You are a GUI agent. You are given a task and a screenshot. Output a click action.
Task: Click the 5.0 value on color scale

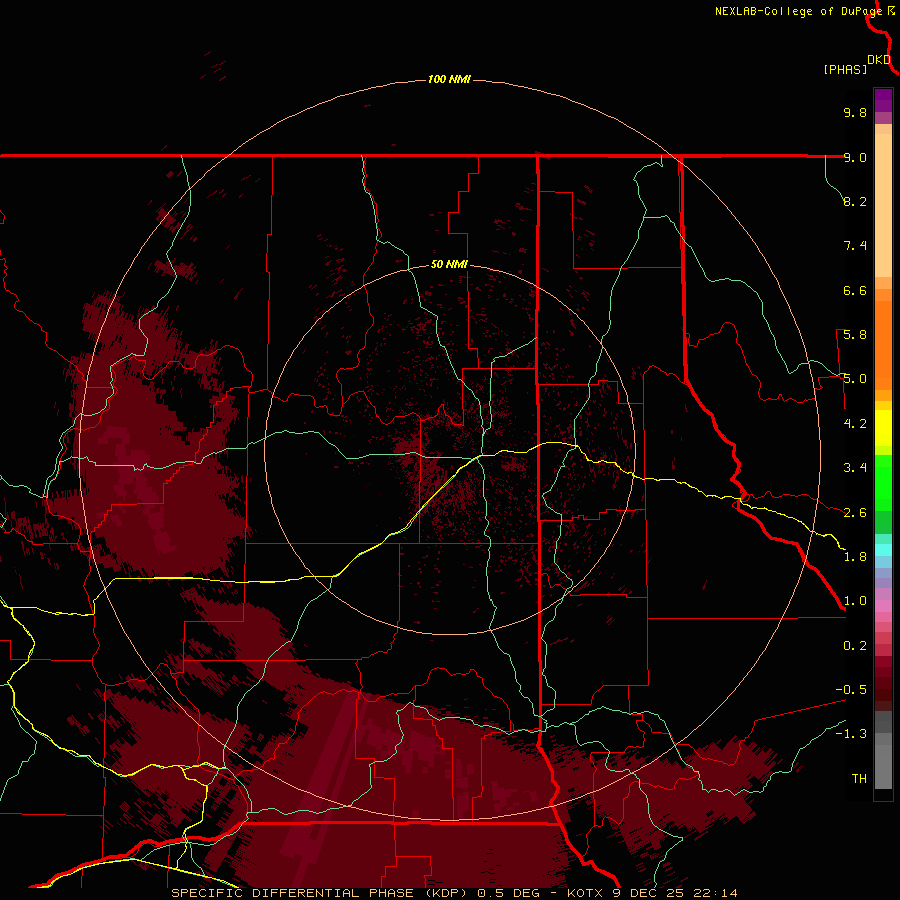[855, 379]
